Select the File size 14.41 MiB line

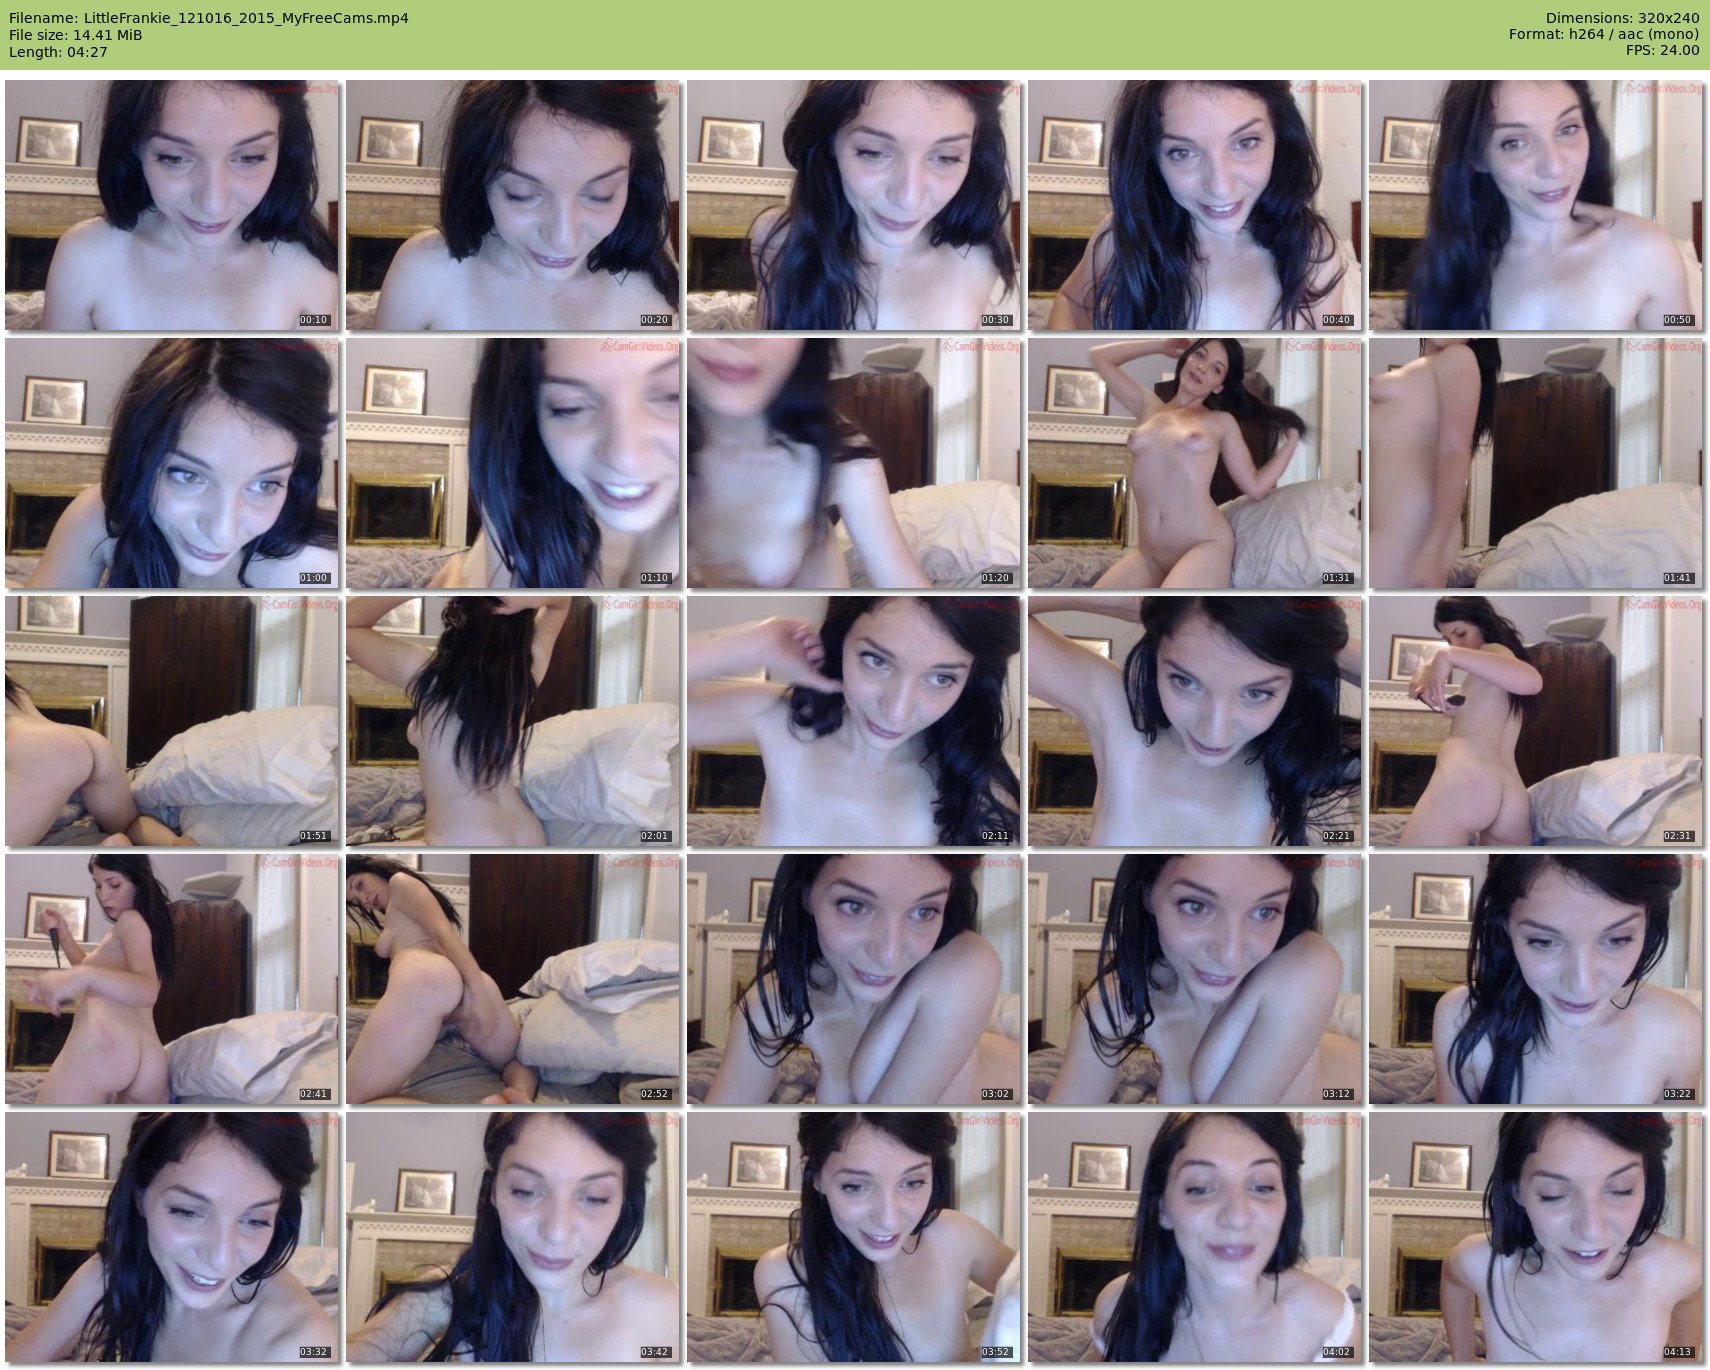(75, 35)
